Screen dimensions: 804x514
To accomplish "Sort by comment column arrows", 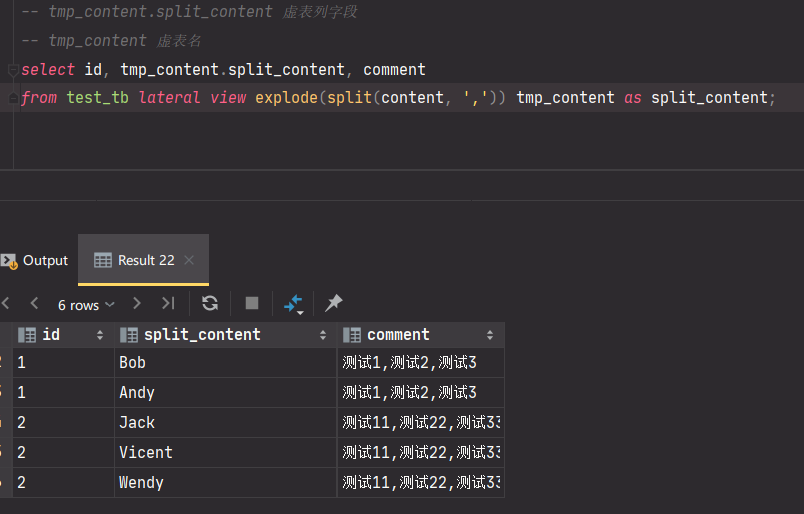I will point(490,335).
